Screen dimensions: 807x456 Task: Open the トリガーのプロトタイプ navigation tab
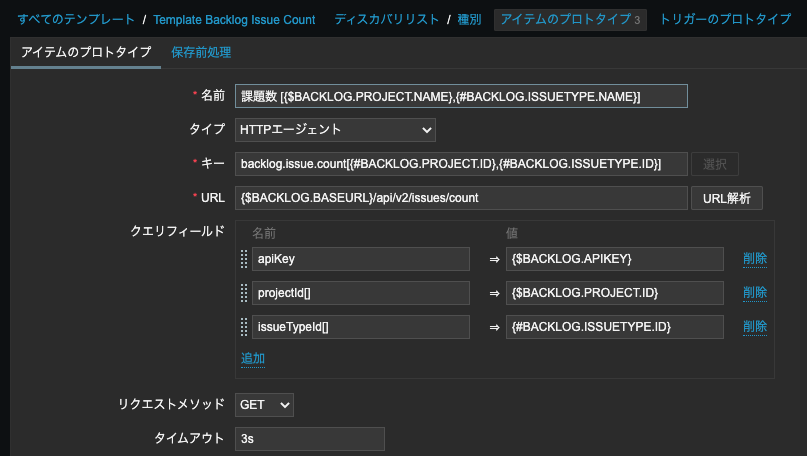pos(725,20)
